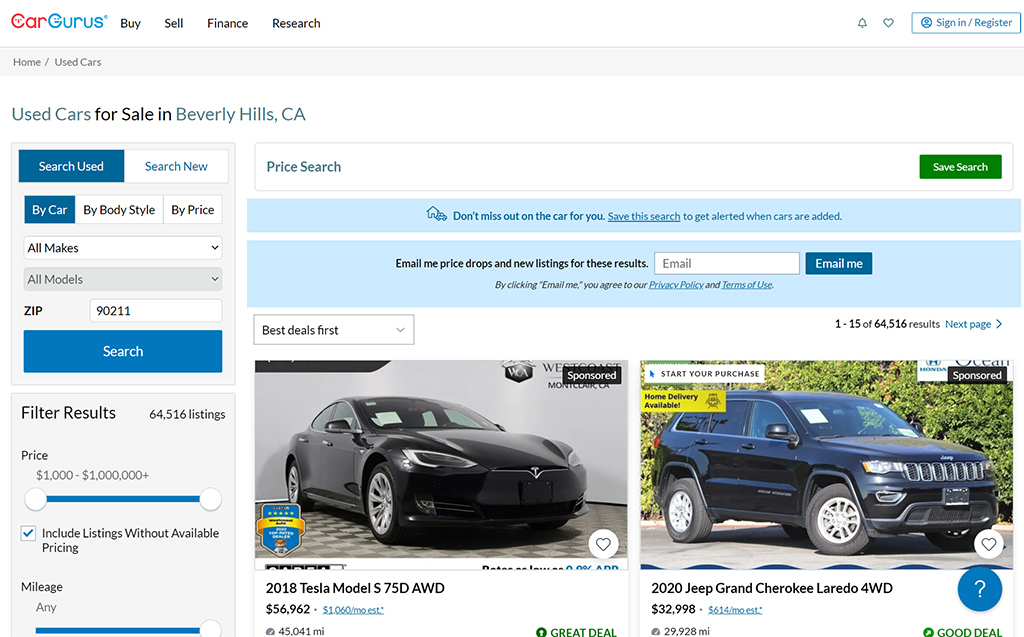Click the Next page arrow chevron
The height and width of the screenshot is (637, 1024).
point(999,323)
